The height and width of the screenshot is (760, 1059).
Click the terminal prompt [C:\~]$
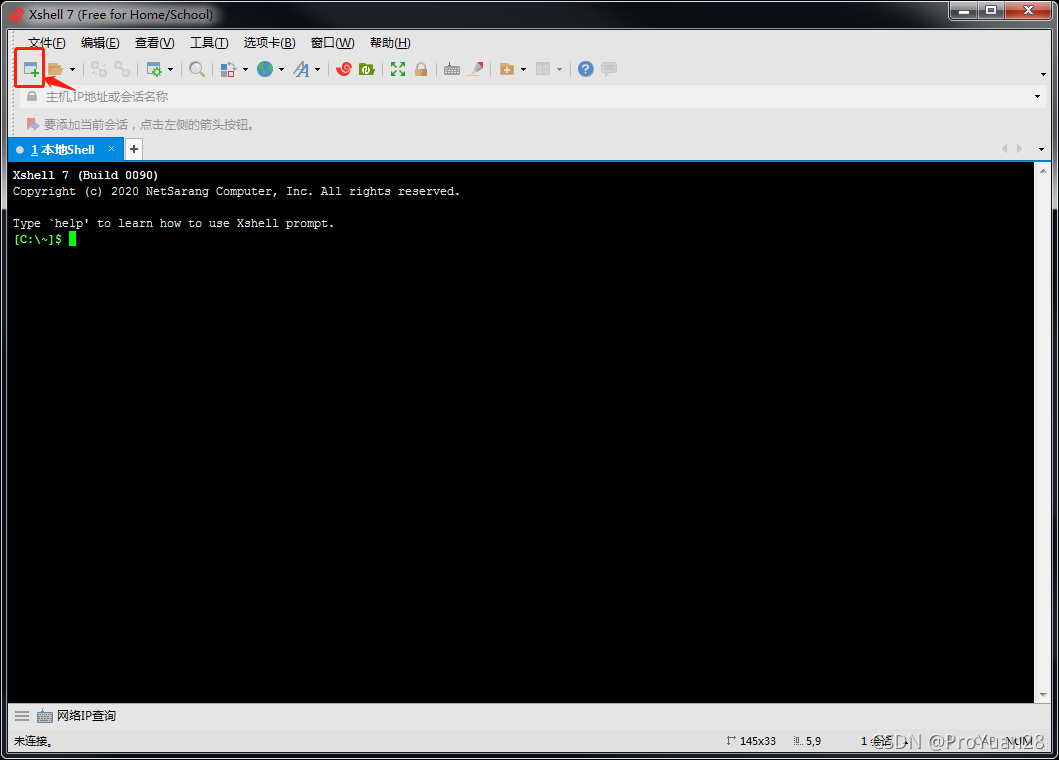coord(38,239)
